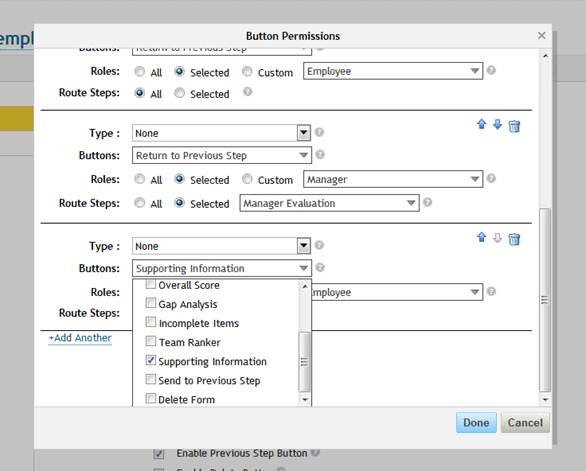Click dialog scrollbar up arrow
Image resolution: width=586 pixels, height=471 pixels.
[x=545, y=56]
